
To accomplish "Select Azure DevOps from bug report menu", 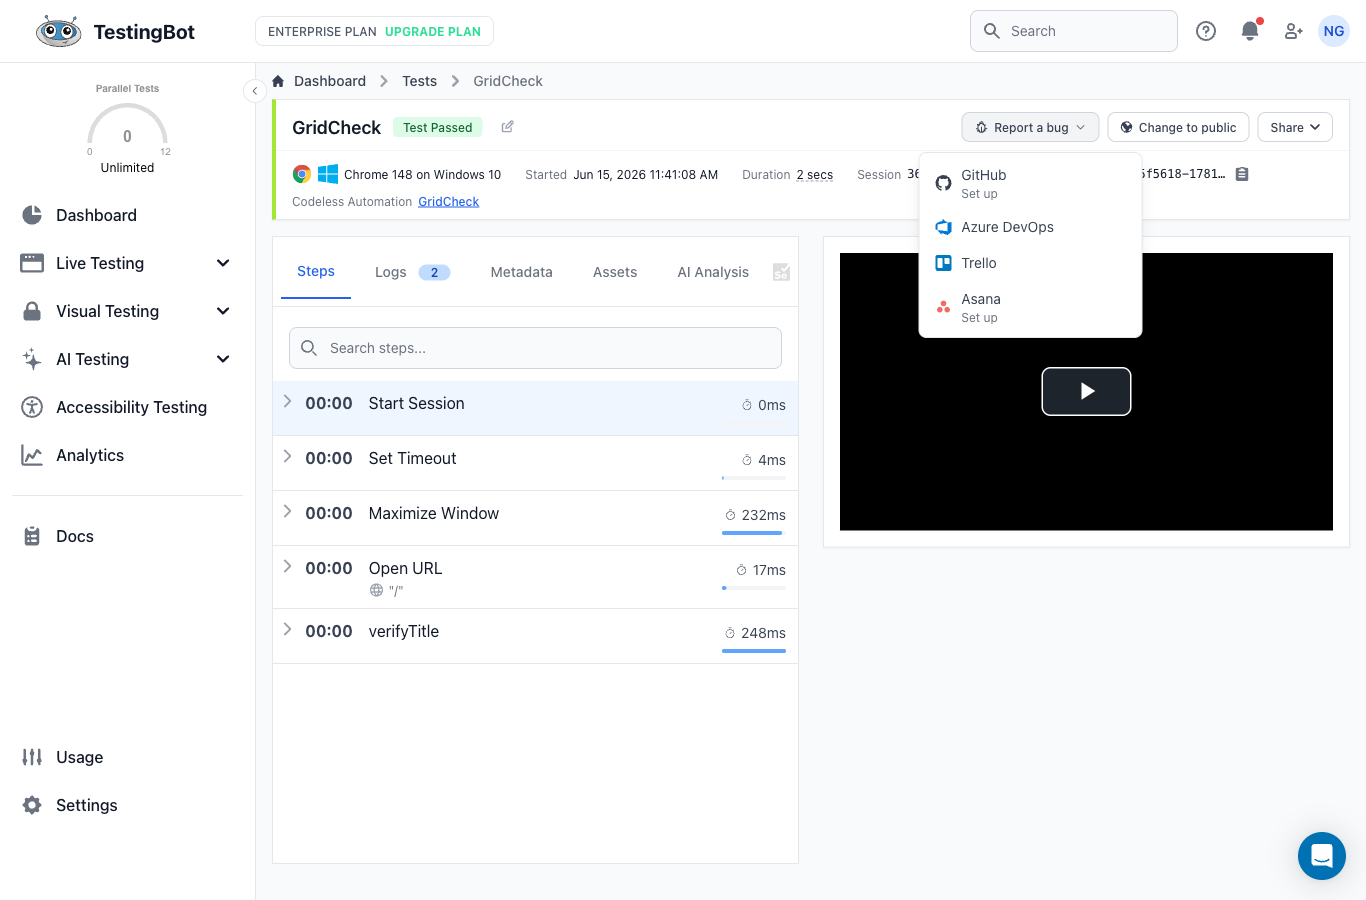I will point(1030,227).
